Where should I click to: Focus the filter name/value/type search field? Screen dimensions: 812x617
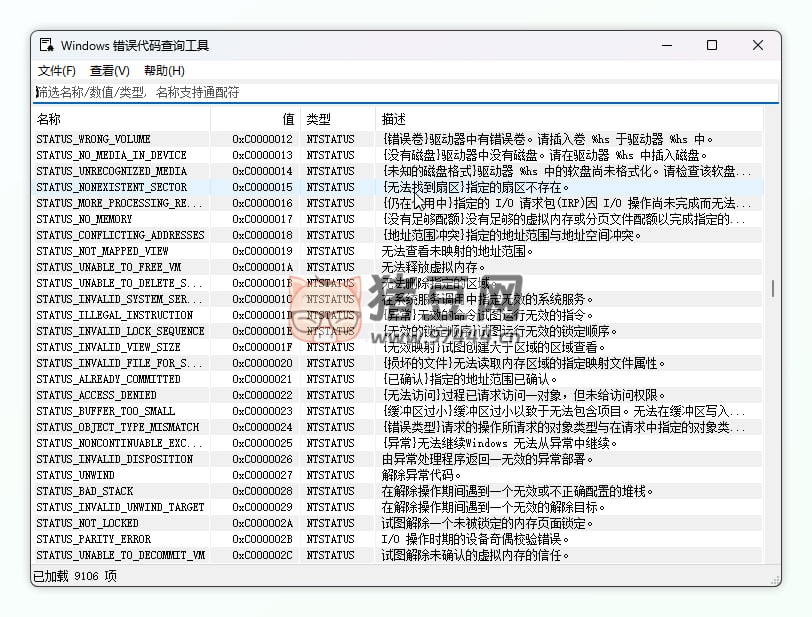[x=400, y=92]
